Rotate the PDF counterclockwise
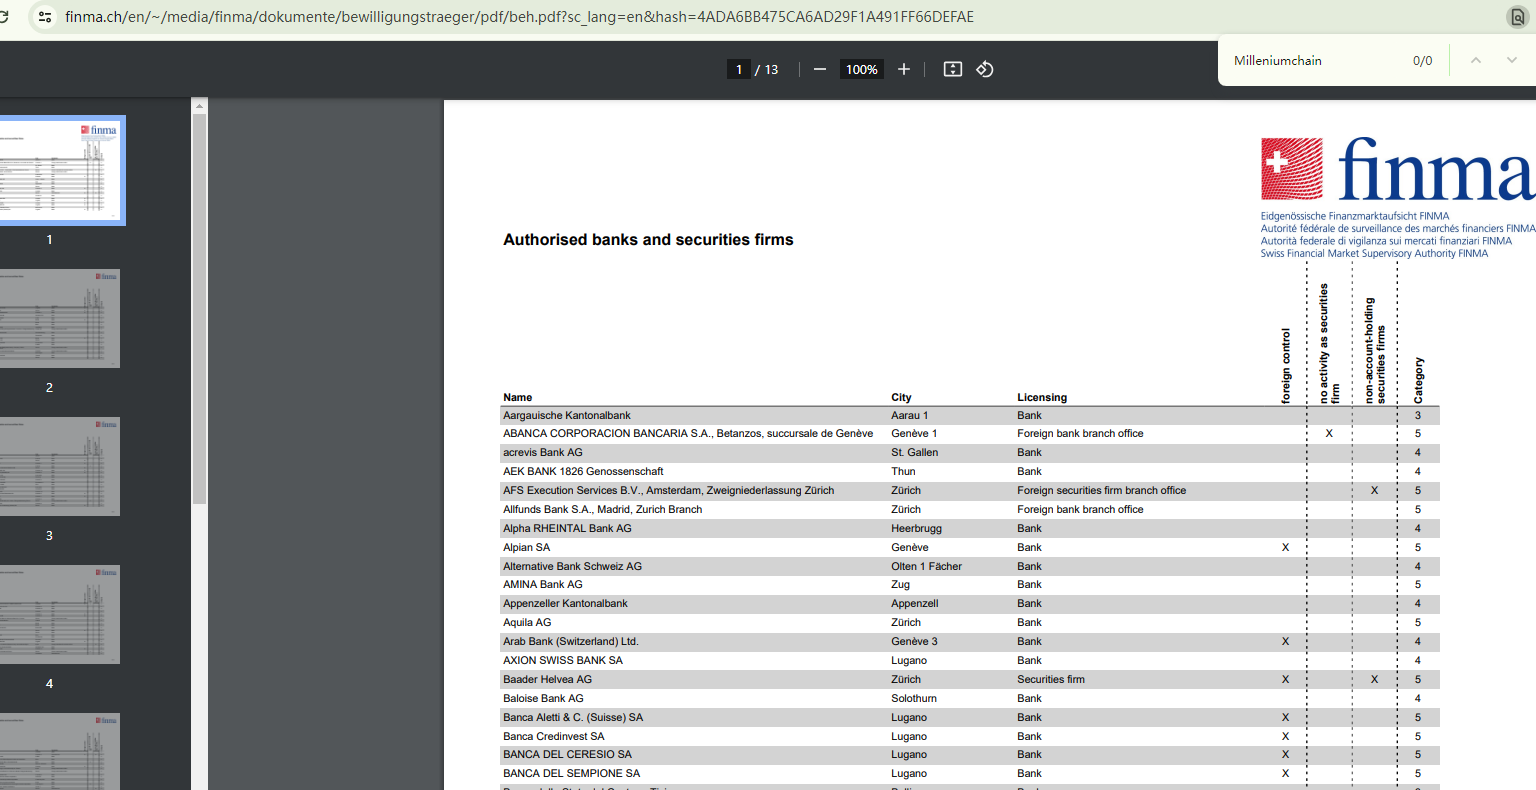Image resolution: width=1536 pixels, height=790 pixels. [985, 69]
